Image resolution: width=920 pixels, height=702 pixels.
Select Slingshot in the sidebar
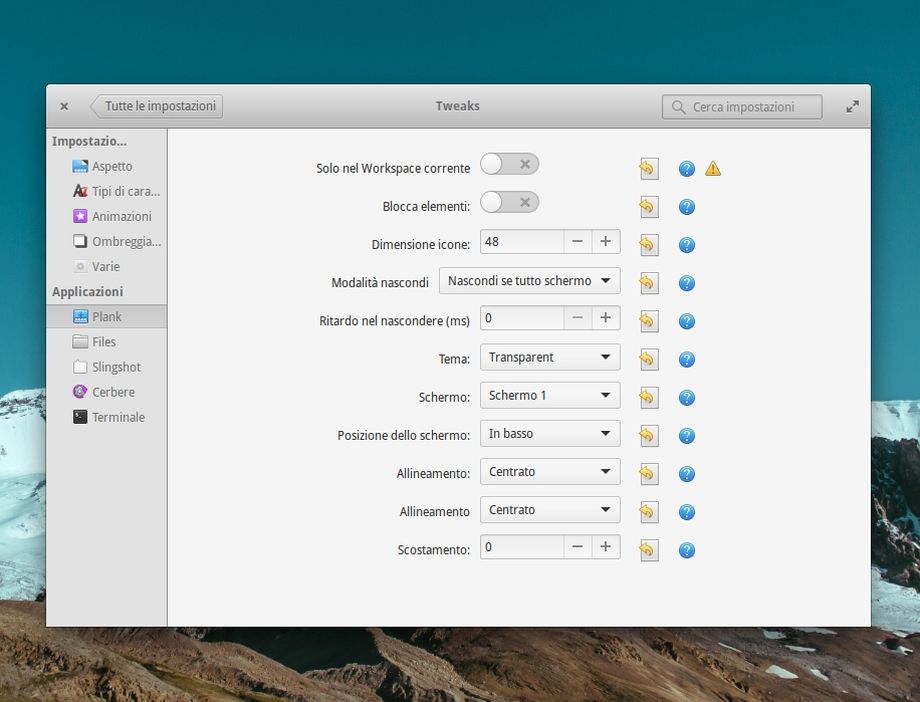pos(116,367)
